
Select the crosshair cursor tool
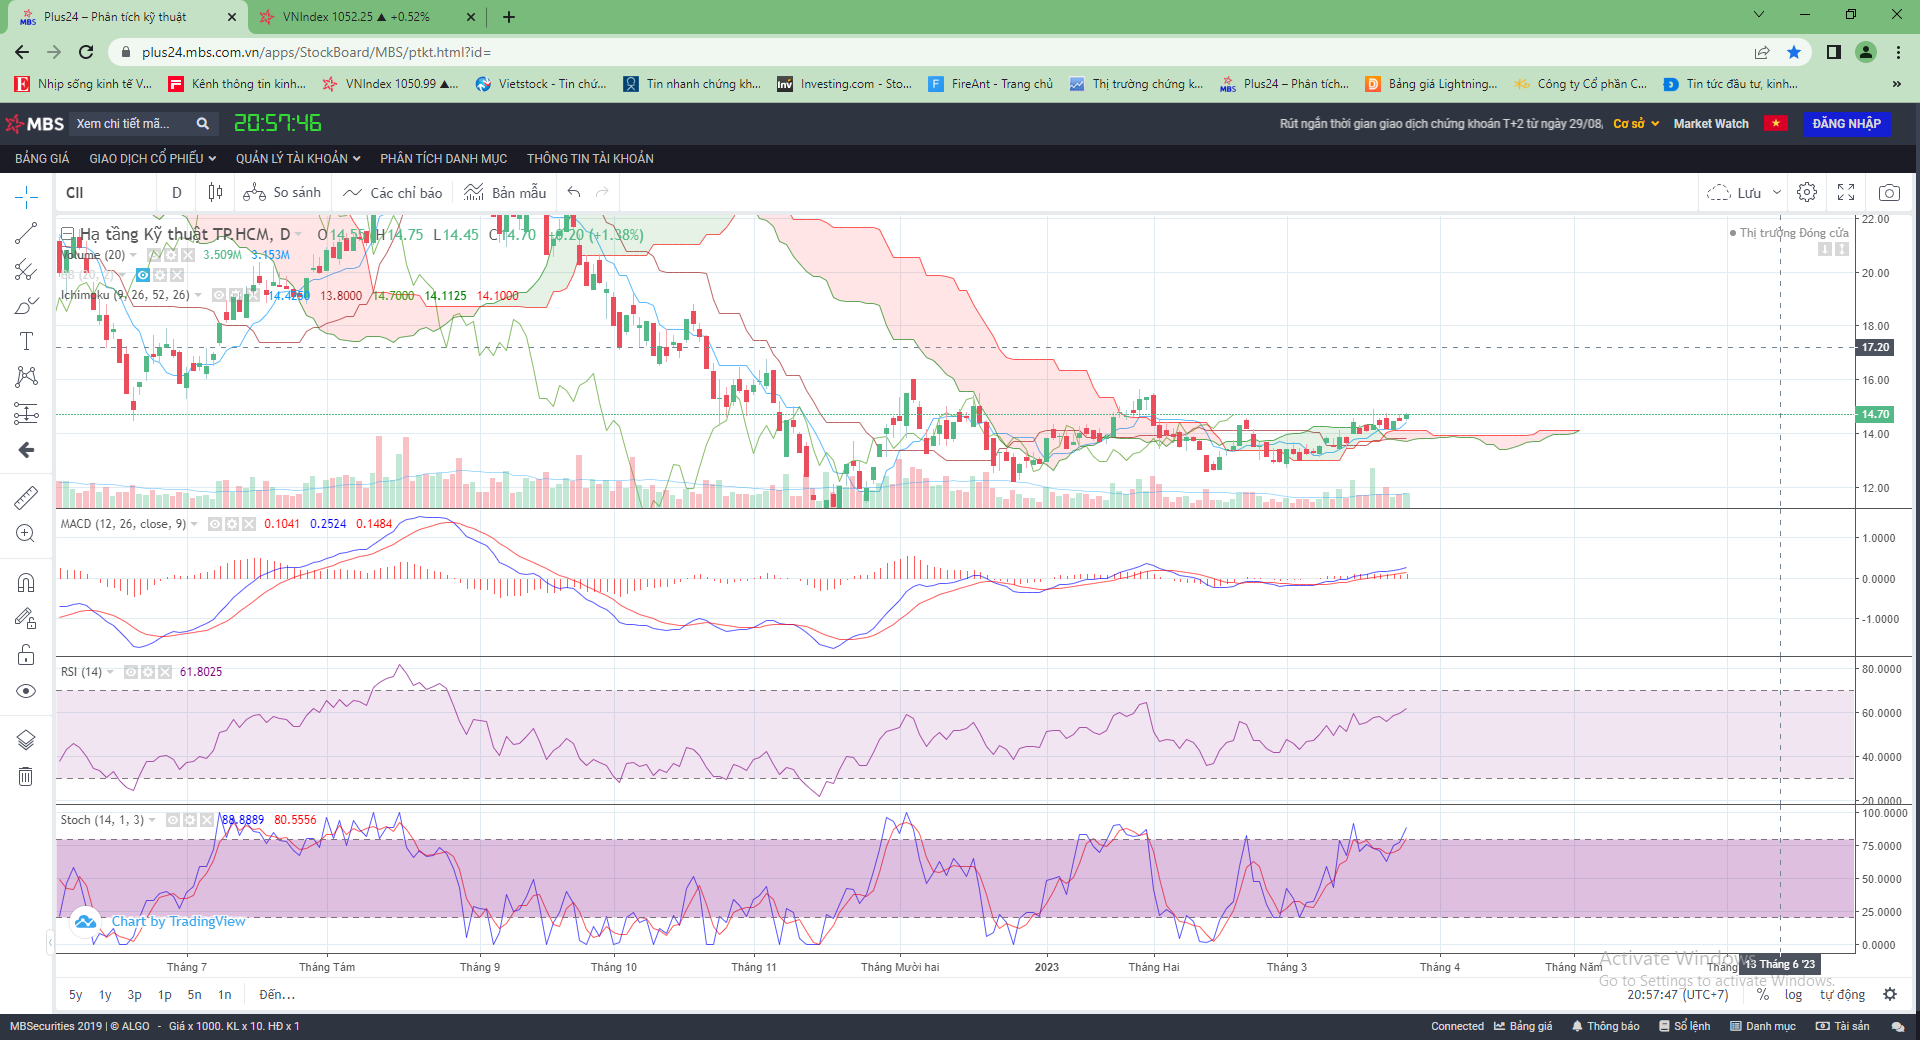tap(26, 197)
